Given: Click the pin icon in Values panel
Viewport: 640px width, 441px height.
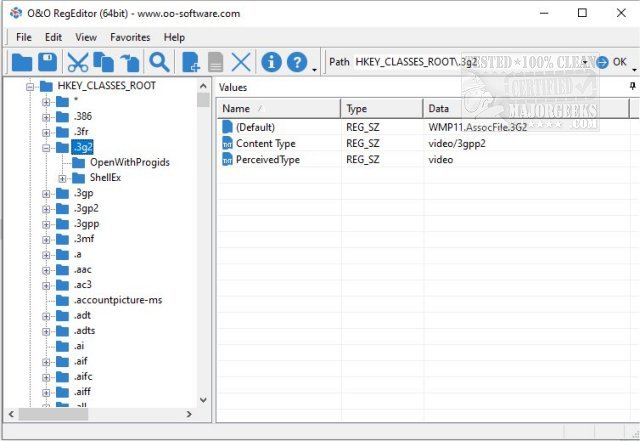Looking at the screenshot, I should point(632,86).
